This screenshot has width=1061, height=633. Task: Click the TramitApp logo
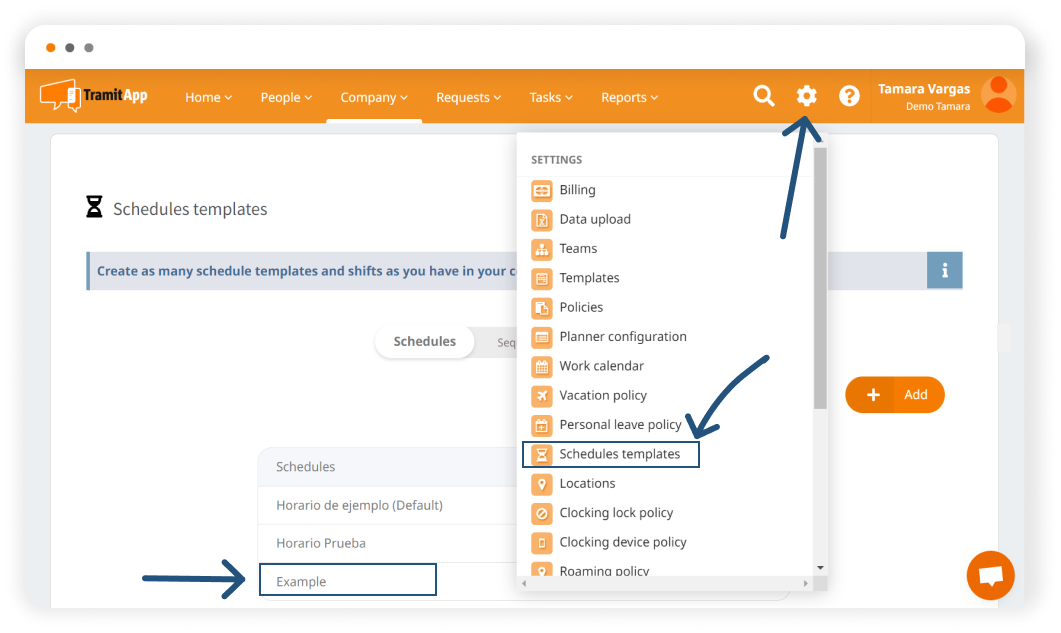click(x=94, y=96)
